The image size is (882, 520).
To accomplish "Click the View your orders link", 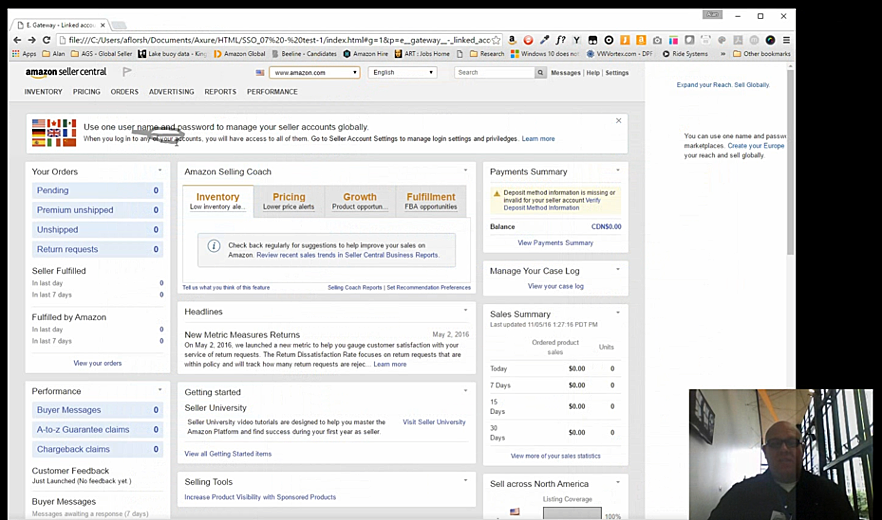I will (97, 364).
